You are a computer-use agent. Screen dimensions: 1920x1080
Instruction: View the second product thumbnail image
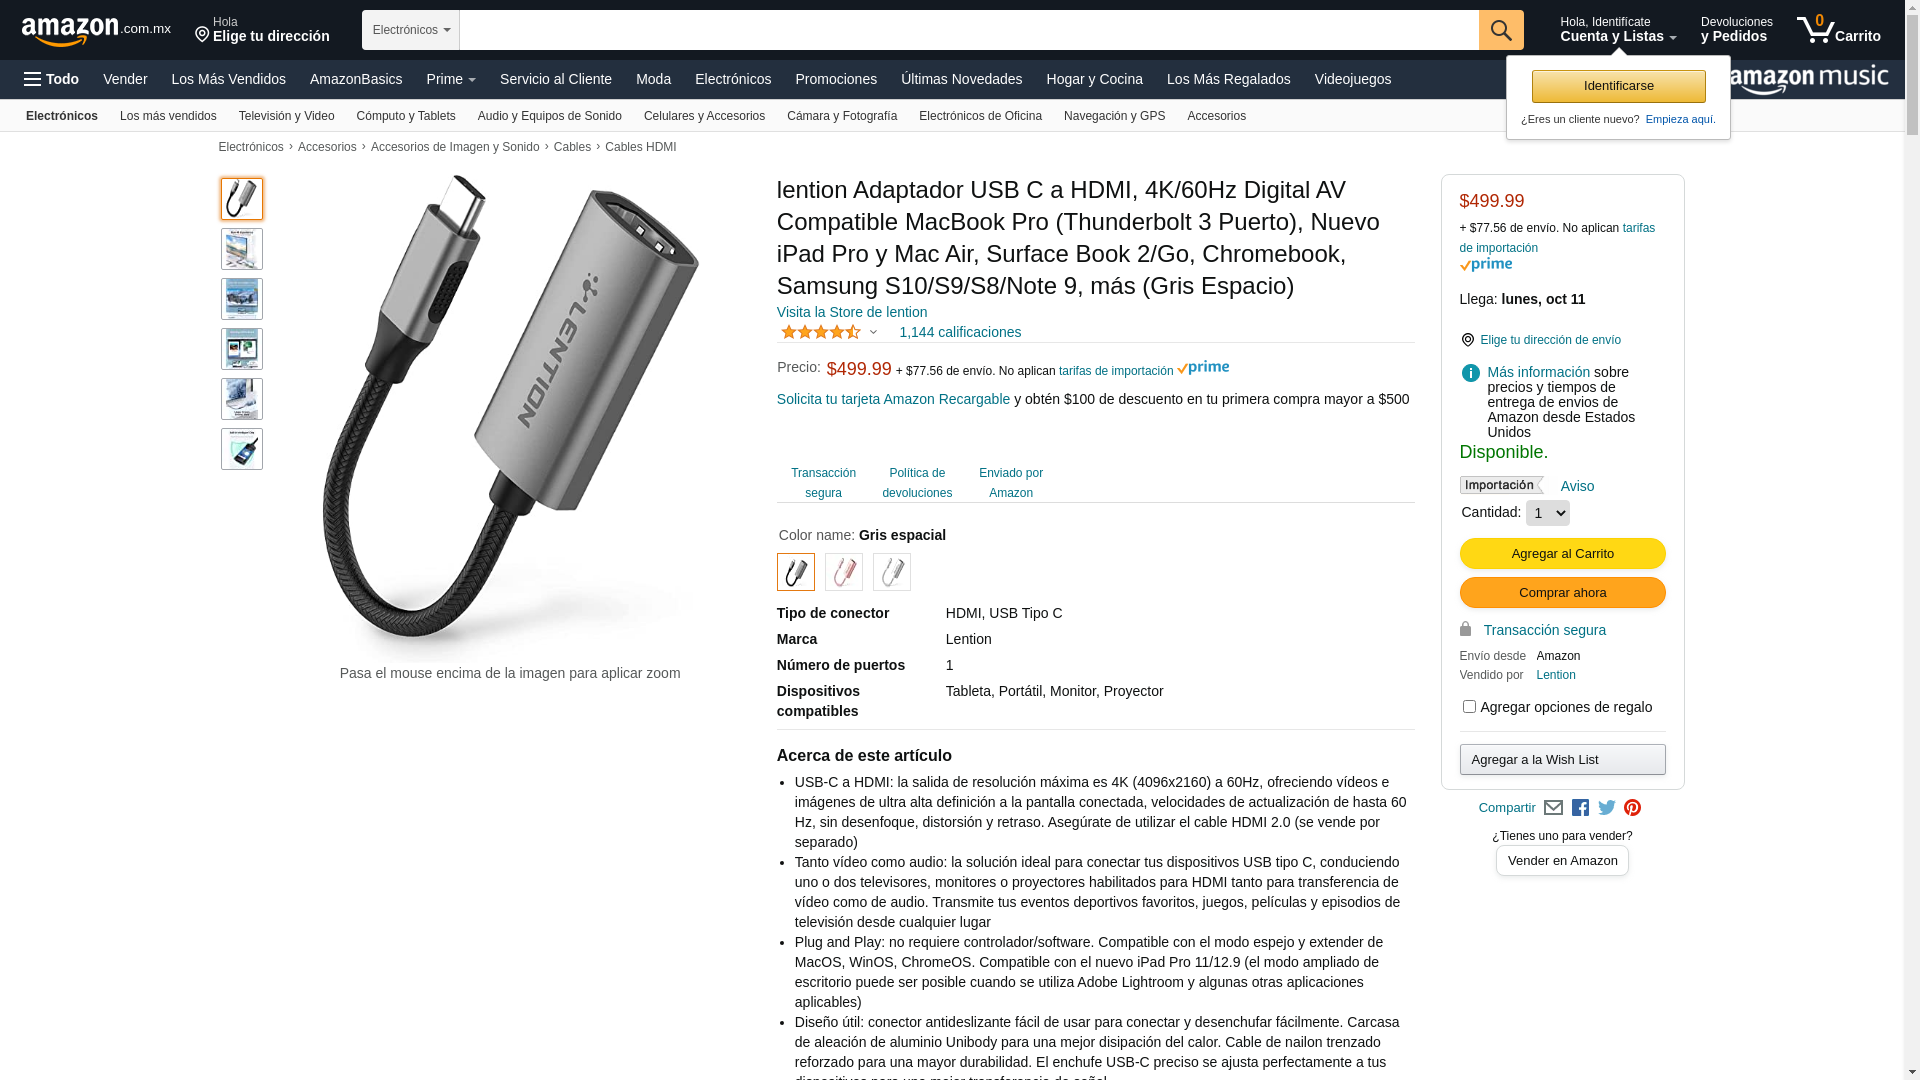[242, 249]
